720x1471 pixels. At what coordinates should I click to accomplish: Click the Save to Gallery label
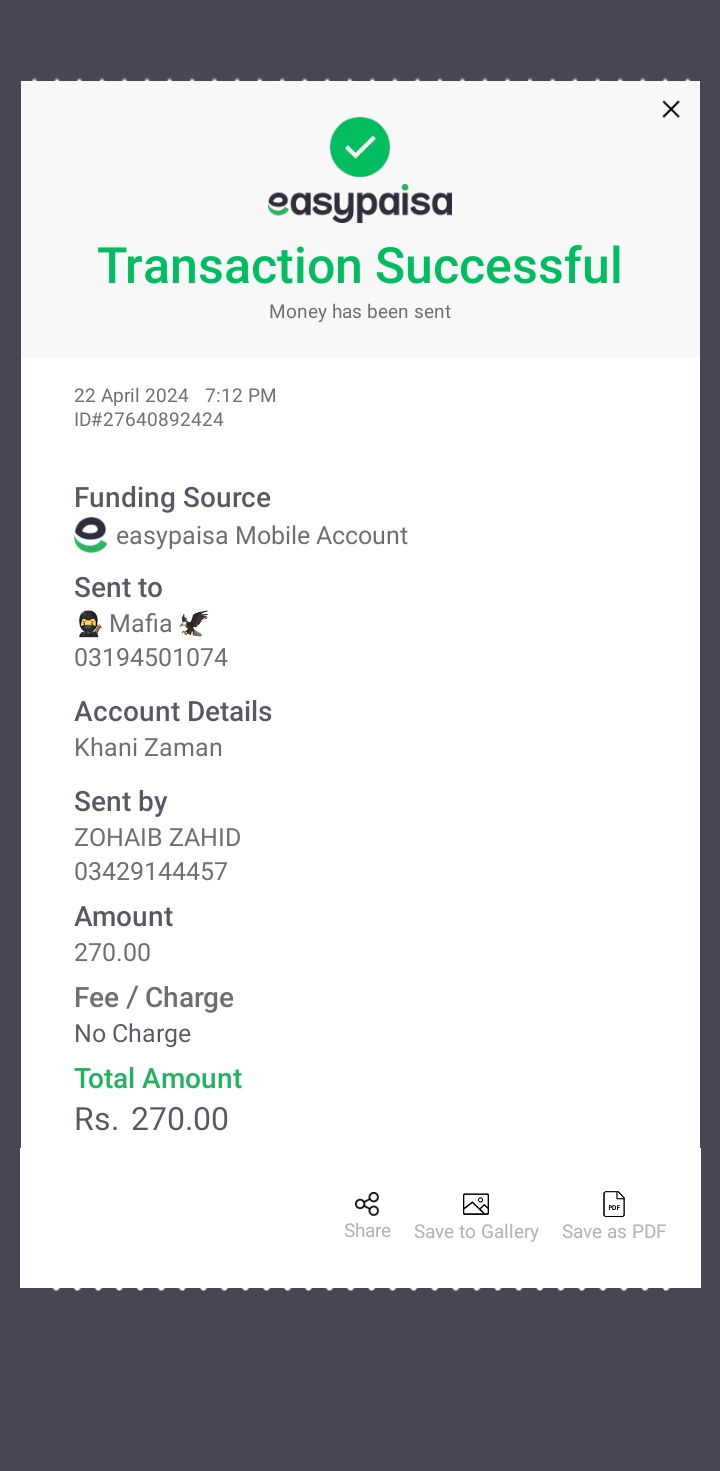pos(476,1232)
